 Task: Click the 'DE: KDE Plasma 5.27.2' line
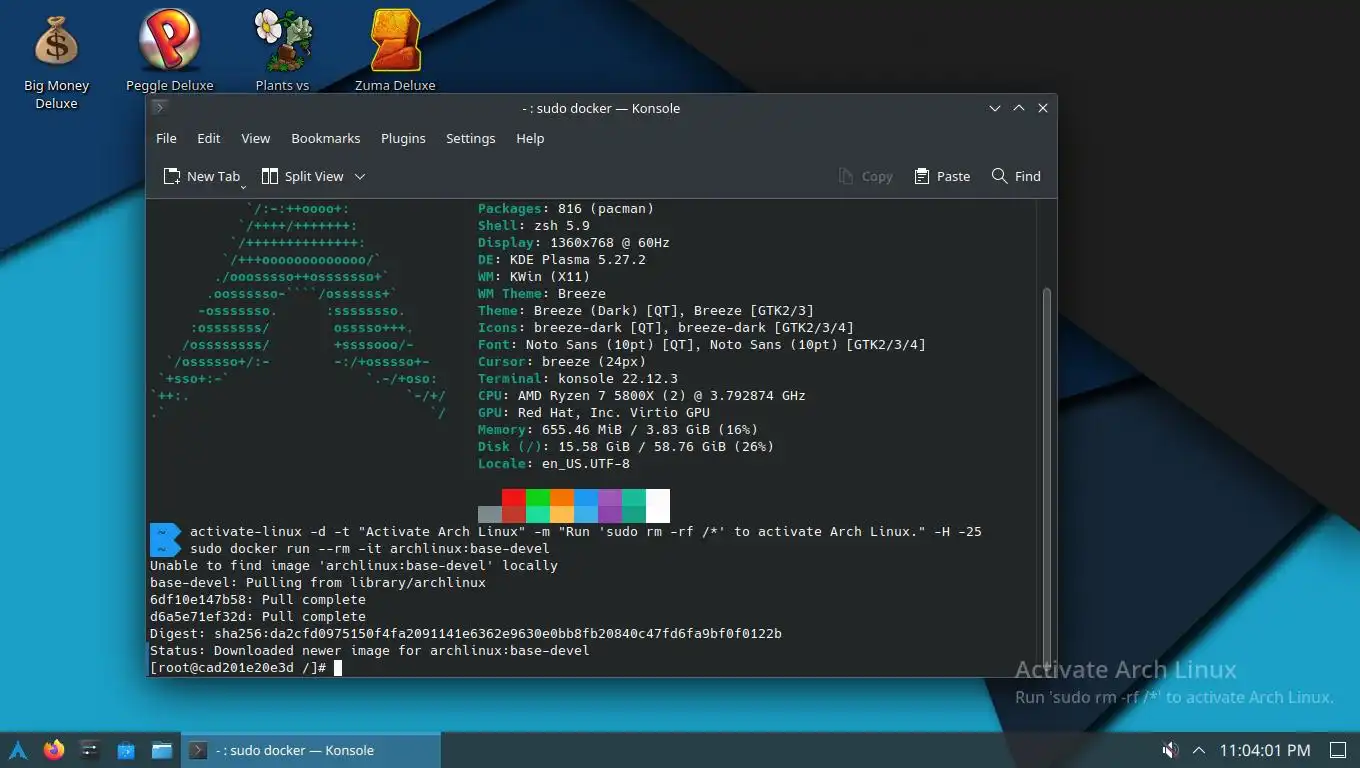pyautogui.click(x=562, y=259)
